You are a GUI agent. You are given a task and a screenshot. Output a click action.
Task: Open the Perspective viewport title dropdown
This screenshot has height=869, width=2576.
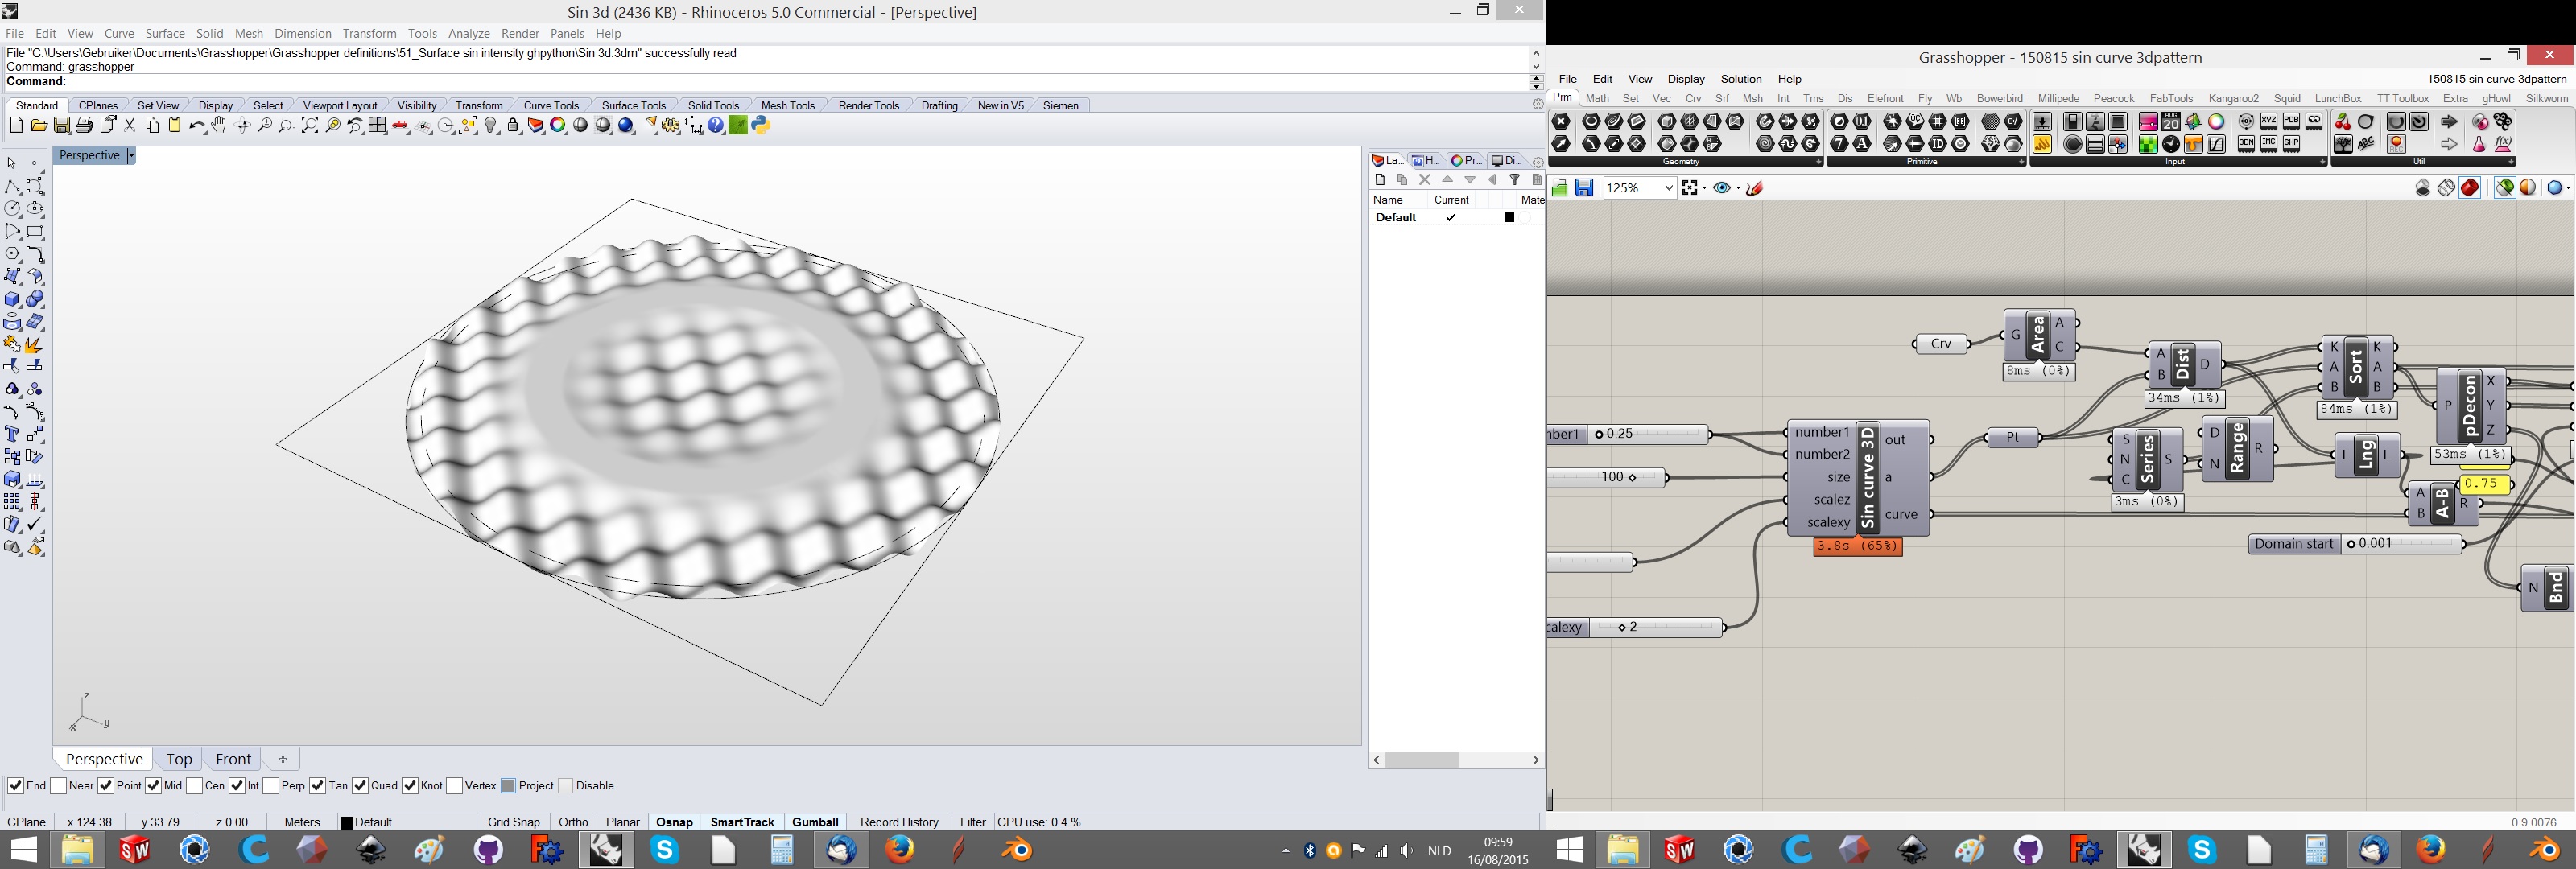coord(131,156)
